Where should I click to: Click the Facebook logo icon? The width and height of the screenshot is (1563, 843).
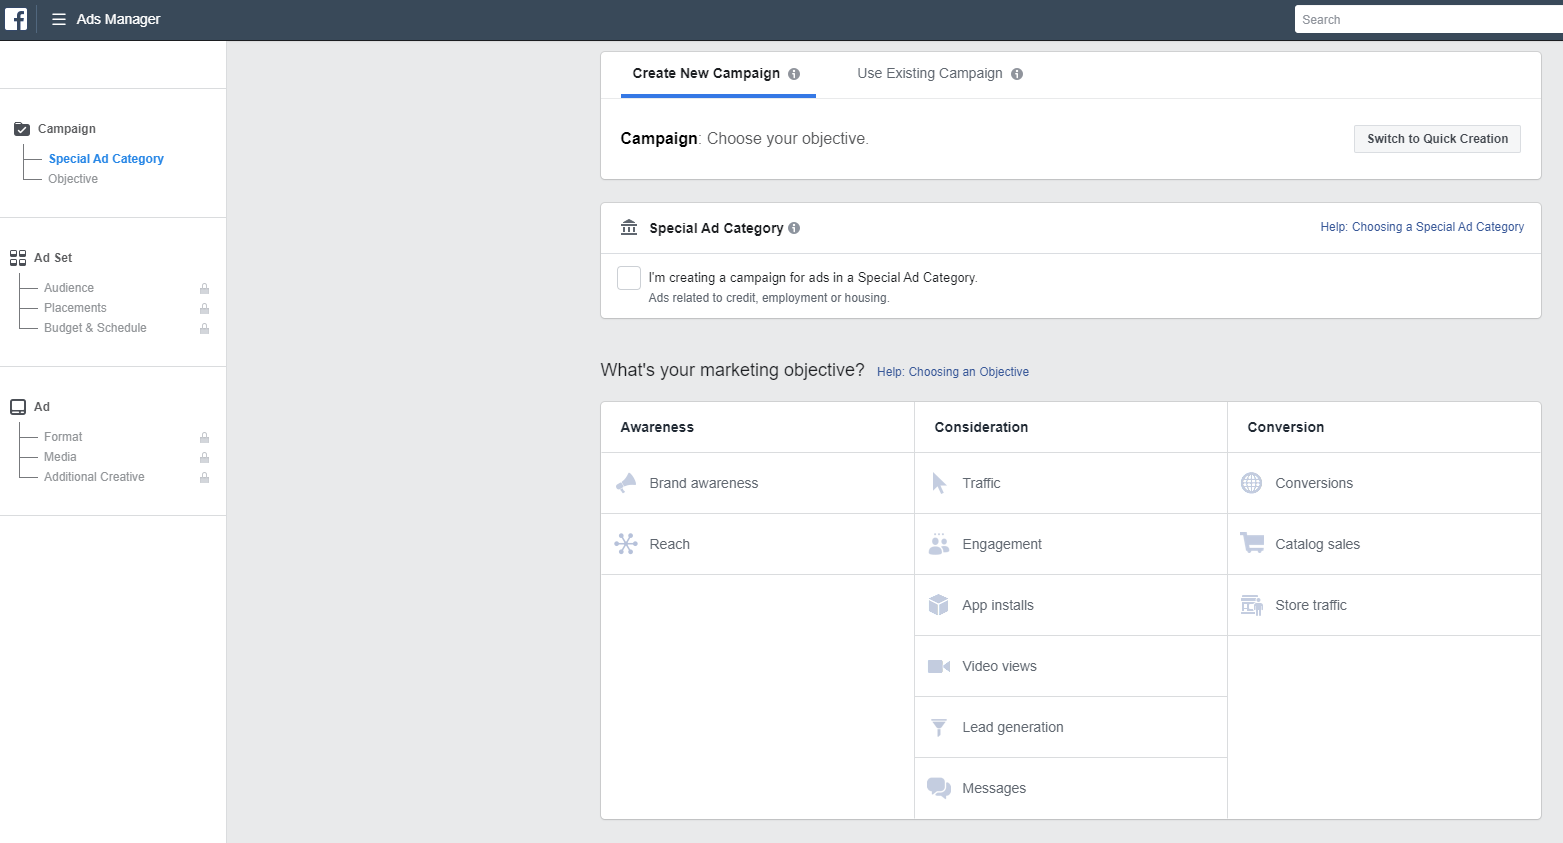point(16,19)
